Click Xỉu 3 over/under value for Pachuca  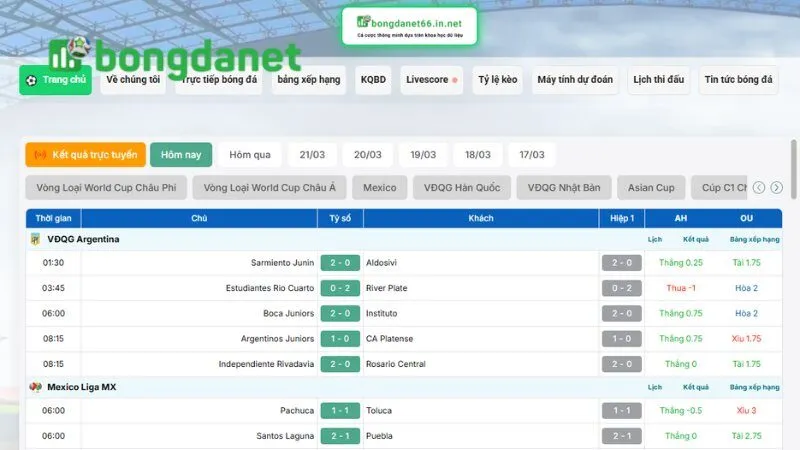click(746, 411)
